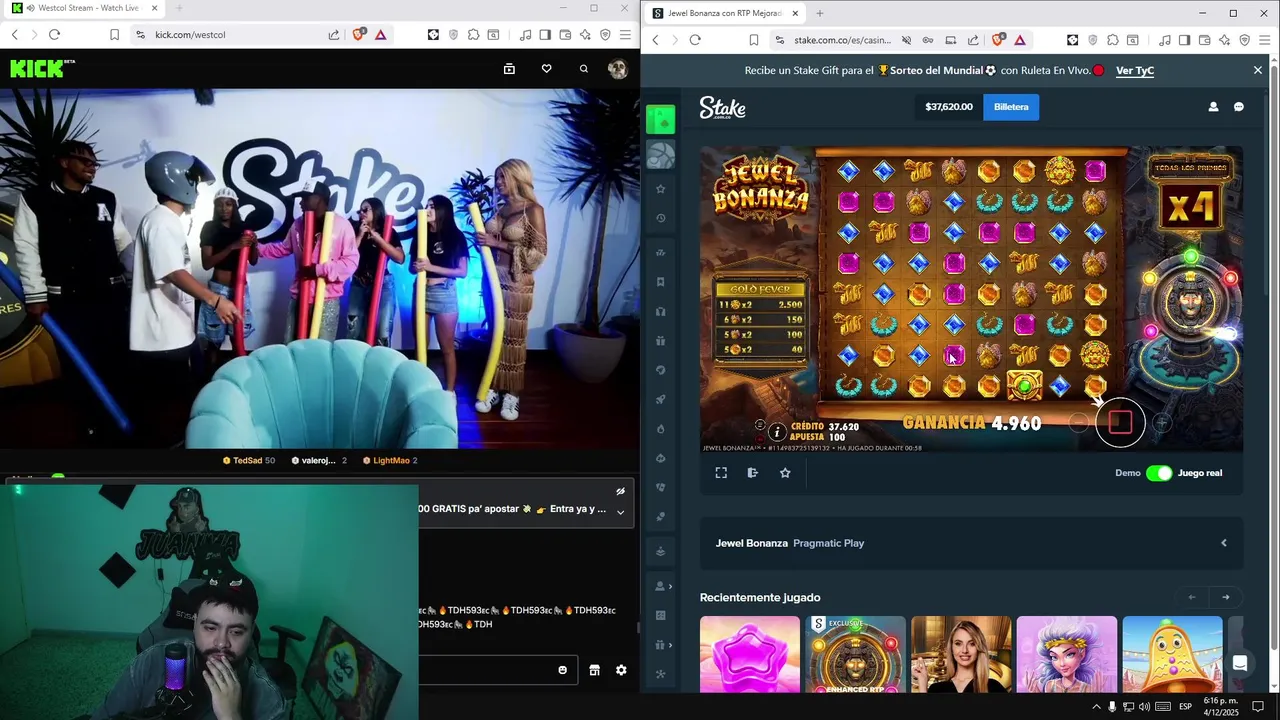Open Kick chat settings gear
The width and height of the screenshot is (1280, 720).
coord(621,670)
